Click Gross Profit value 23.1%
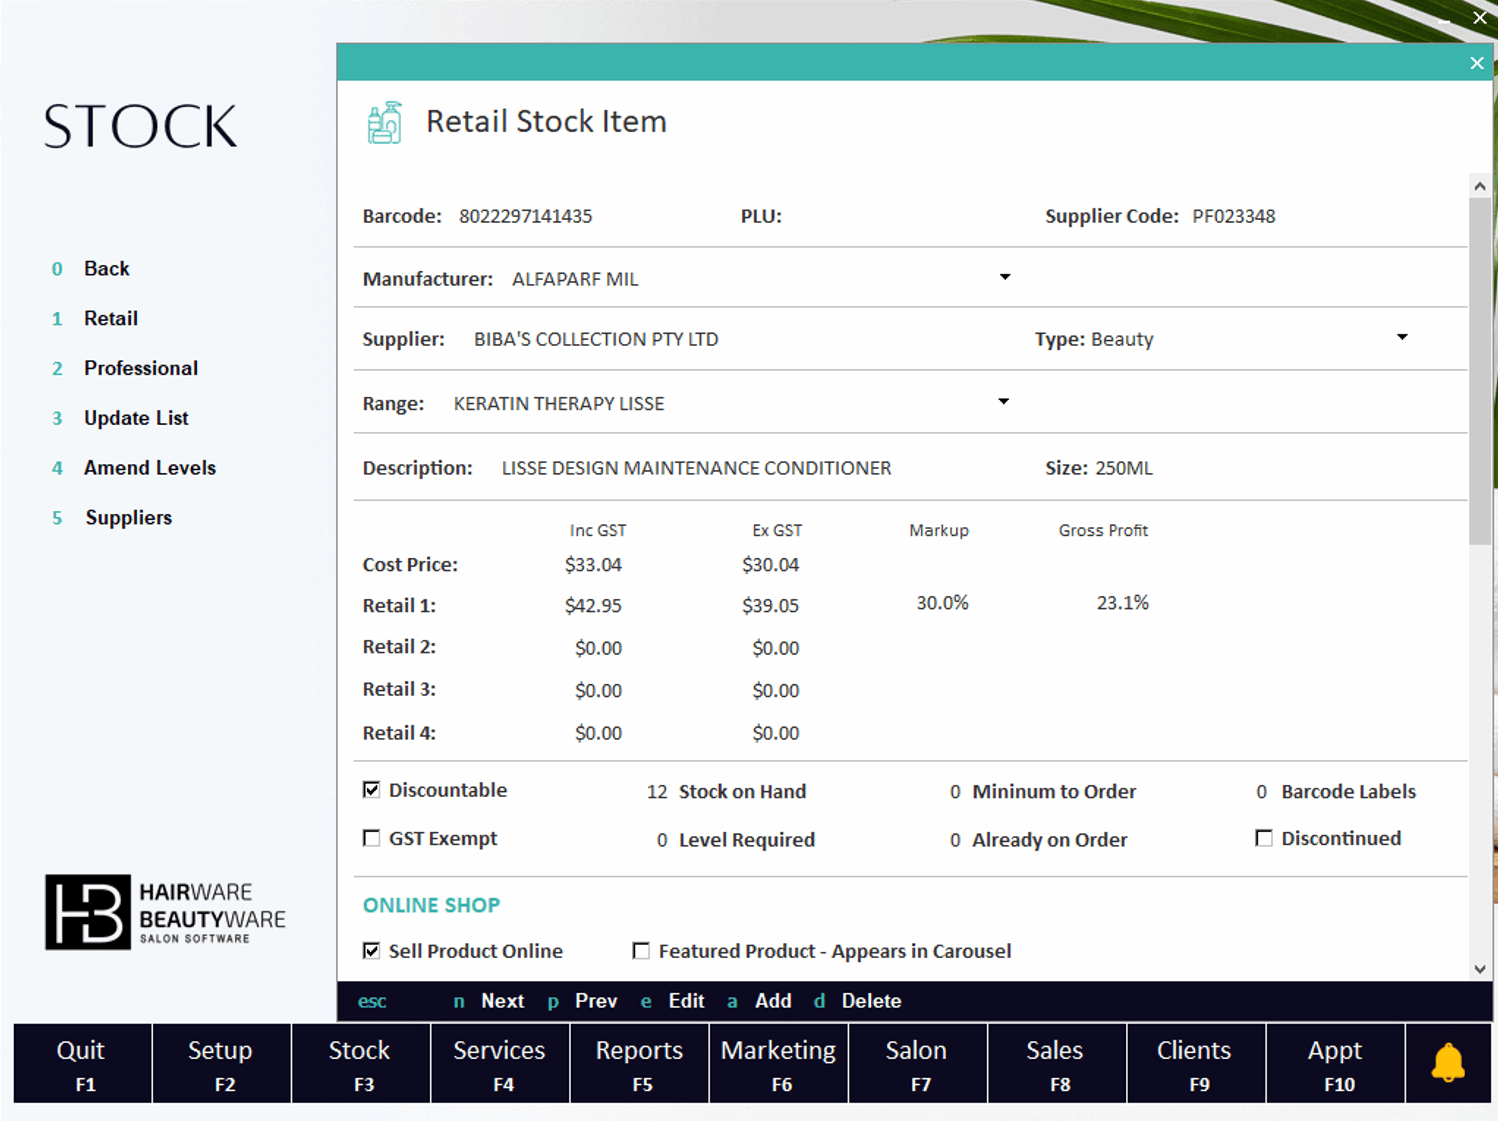 (x=1122, y=603)
